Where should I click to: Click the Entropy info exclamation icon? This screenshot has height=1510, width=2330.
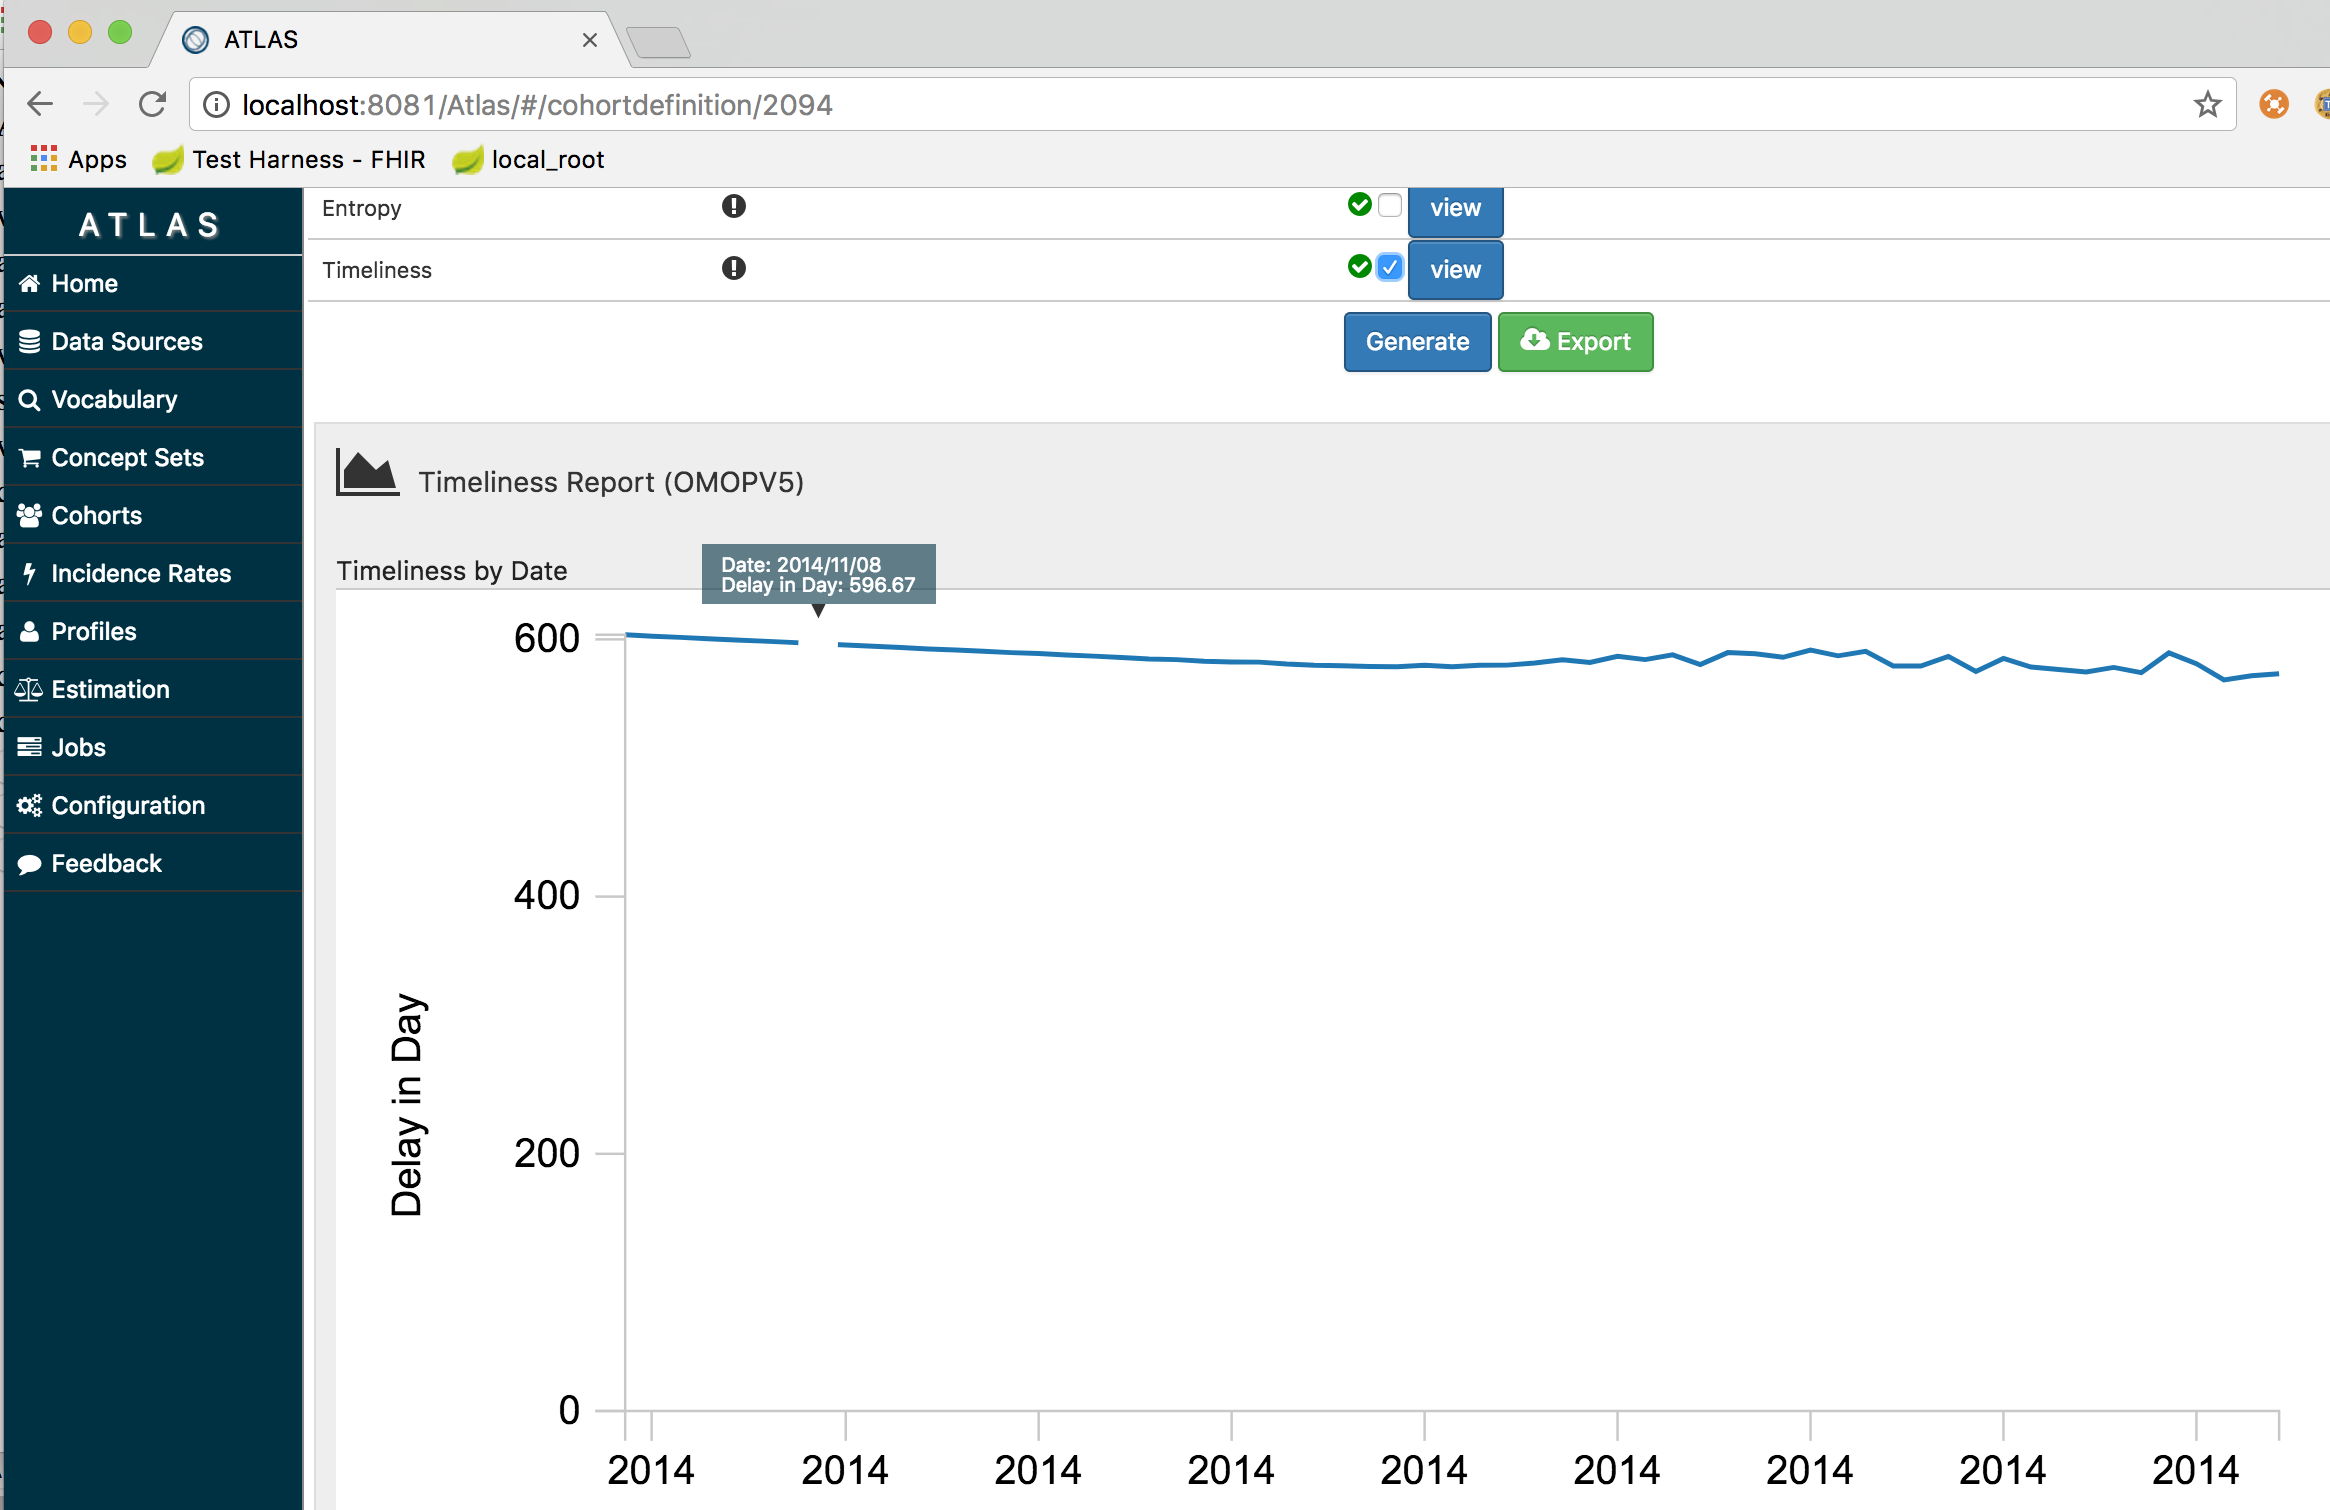point(733,207)
